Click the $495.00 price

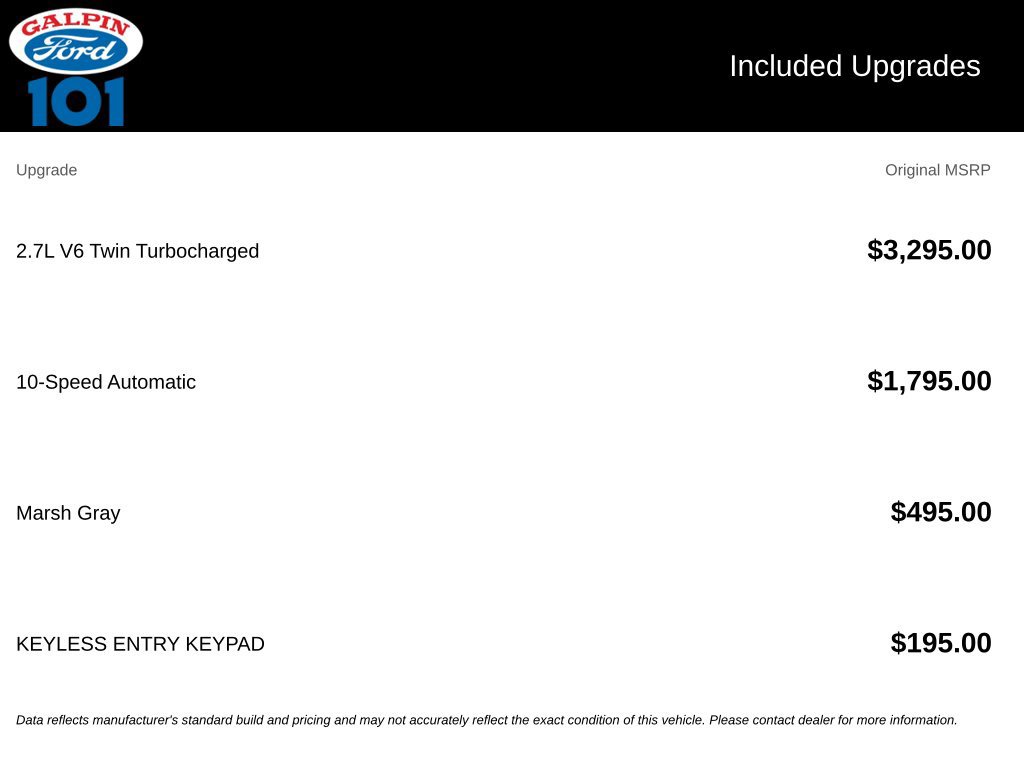940,512
